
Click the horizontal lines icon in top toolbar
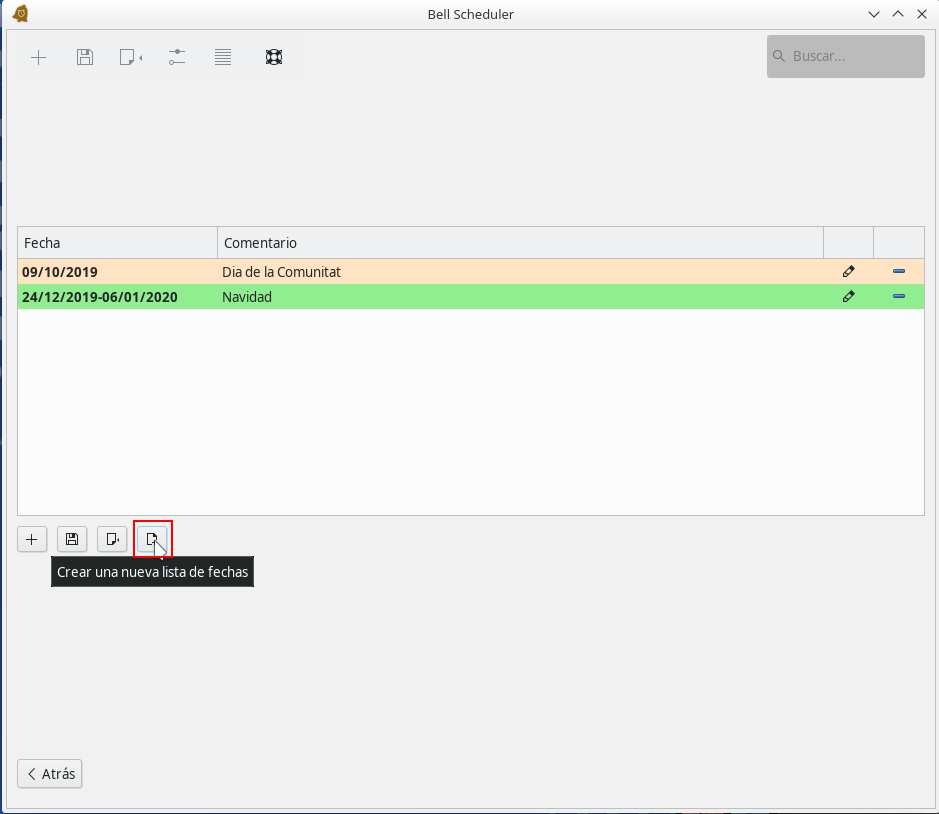coord(223,57)
